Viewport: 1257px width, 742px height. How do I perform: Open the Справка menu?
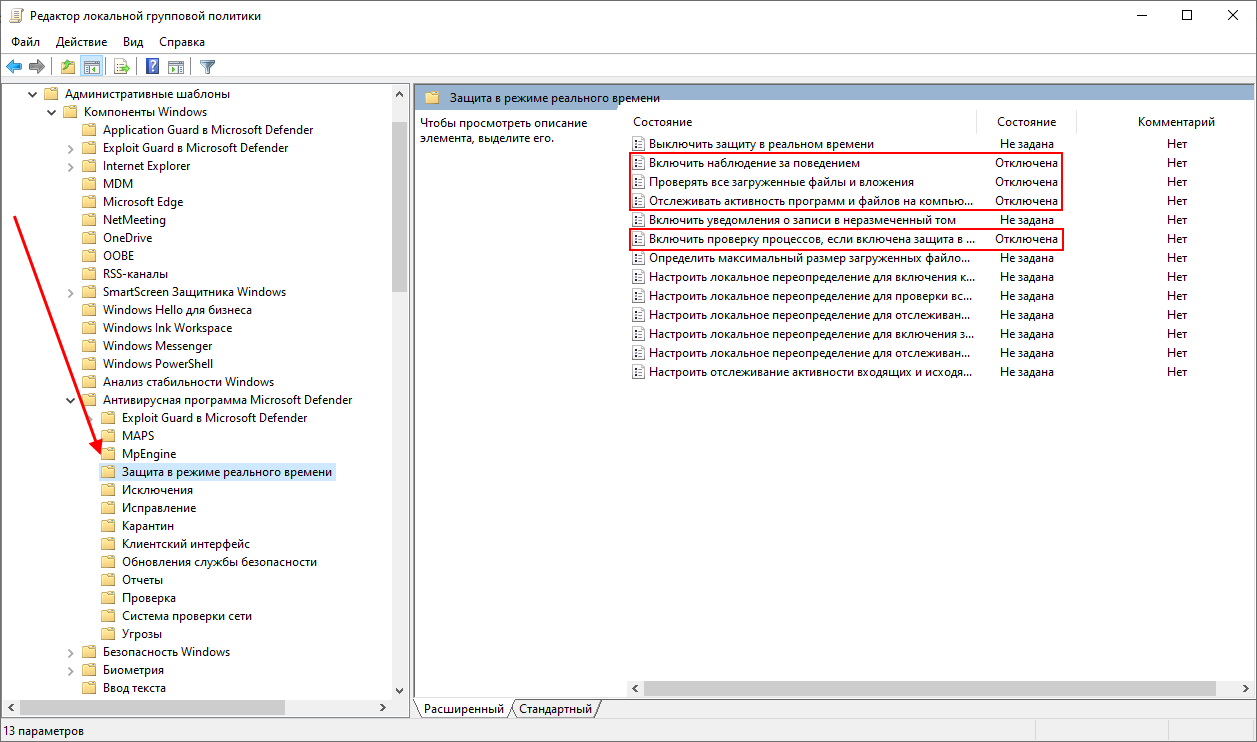tap(182, 42)
